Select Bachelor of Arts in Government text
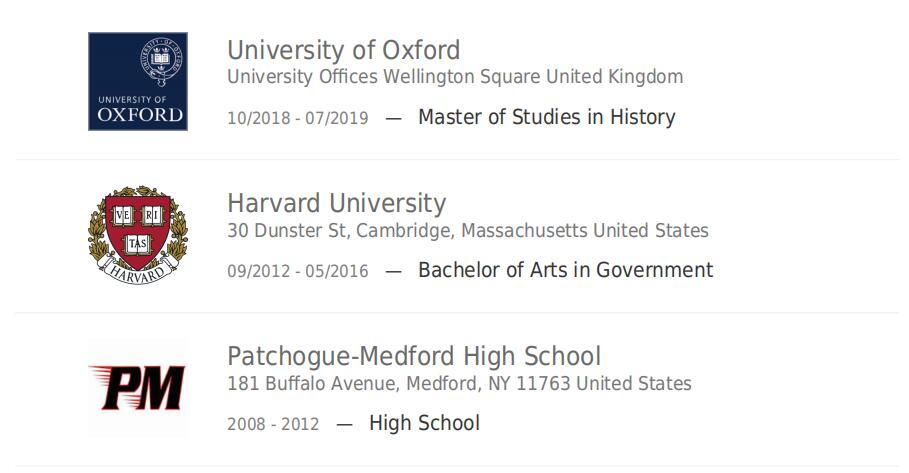Screen dimensions: 909x473 pos(566,270)
